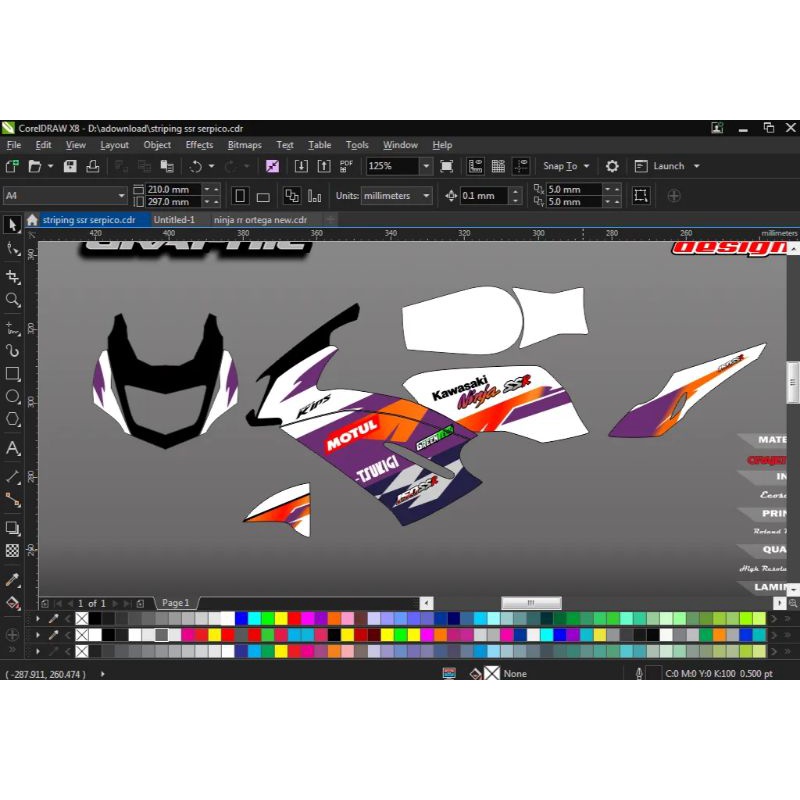Select the Zoom magnifier tool
The image size is (800, 800).
[12, 299]
